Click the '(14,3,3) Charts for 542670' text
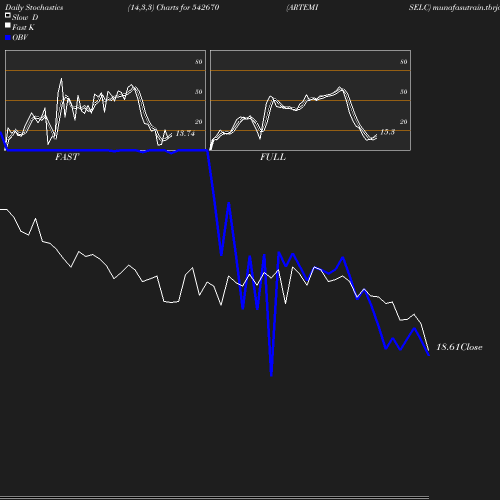Viewport: 500px width, 500px height. [173, 8]
